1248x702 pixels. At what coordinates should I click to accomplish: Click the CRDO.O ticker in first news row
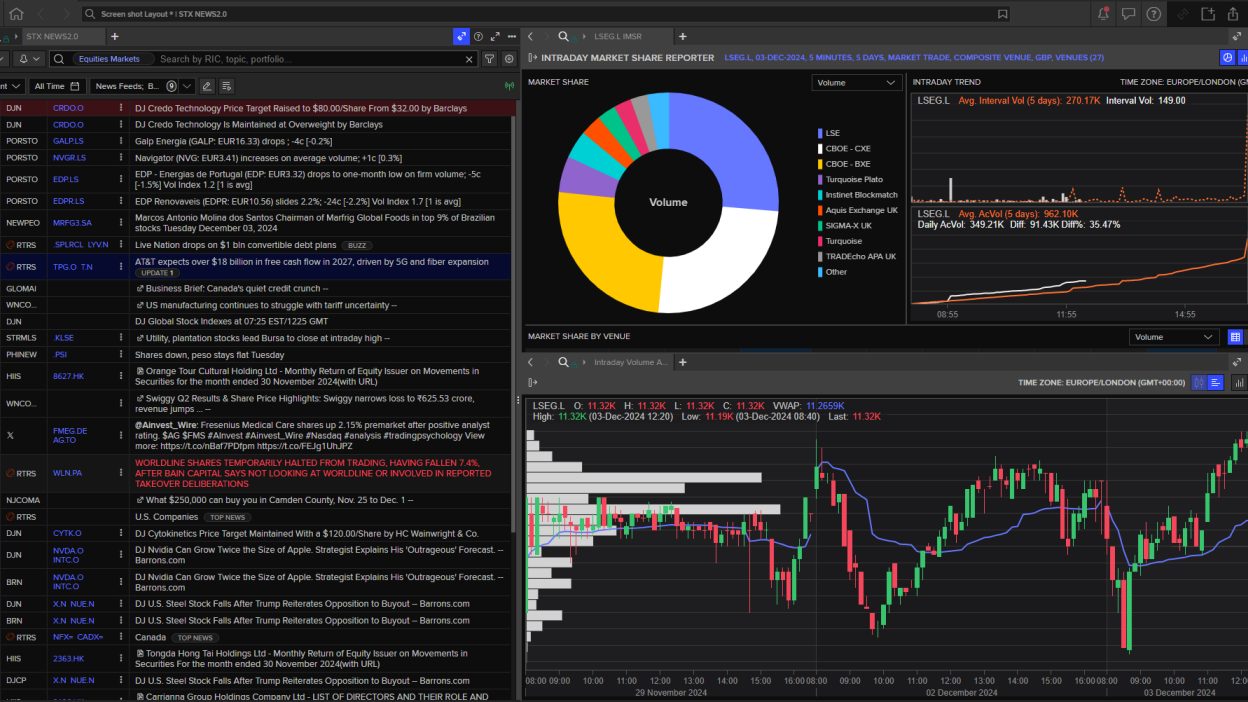[x=68, y=108]
